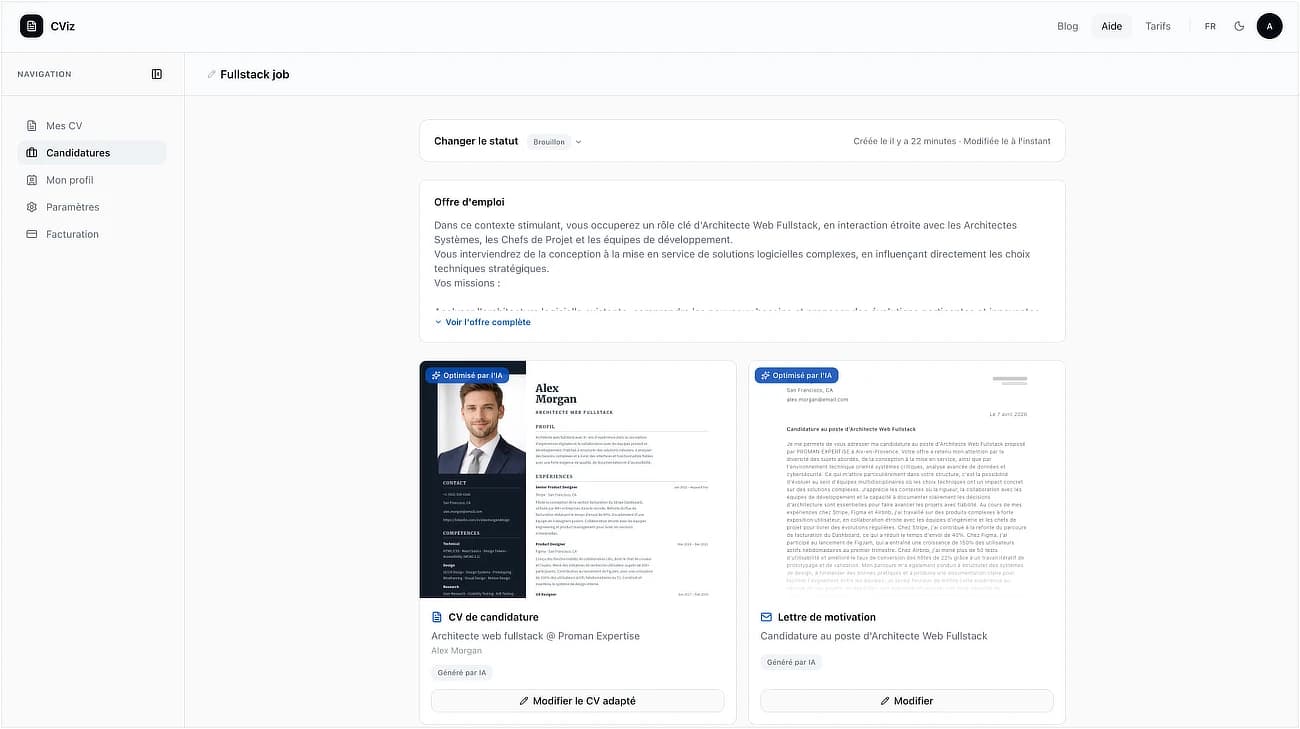The width and height of the screenshot is (1300, 729).
Task: Switch language via FR button
Action: [1210, 26]
